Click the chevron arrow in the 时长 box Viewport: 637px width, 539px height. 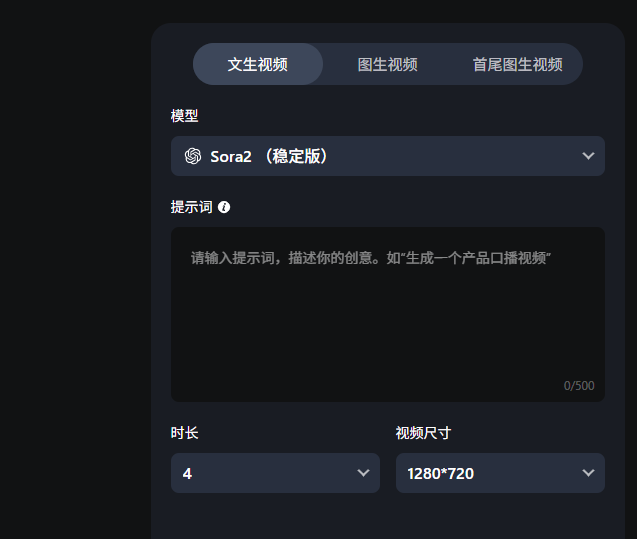(363, 473)
